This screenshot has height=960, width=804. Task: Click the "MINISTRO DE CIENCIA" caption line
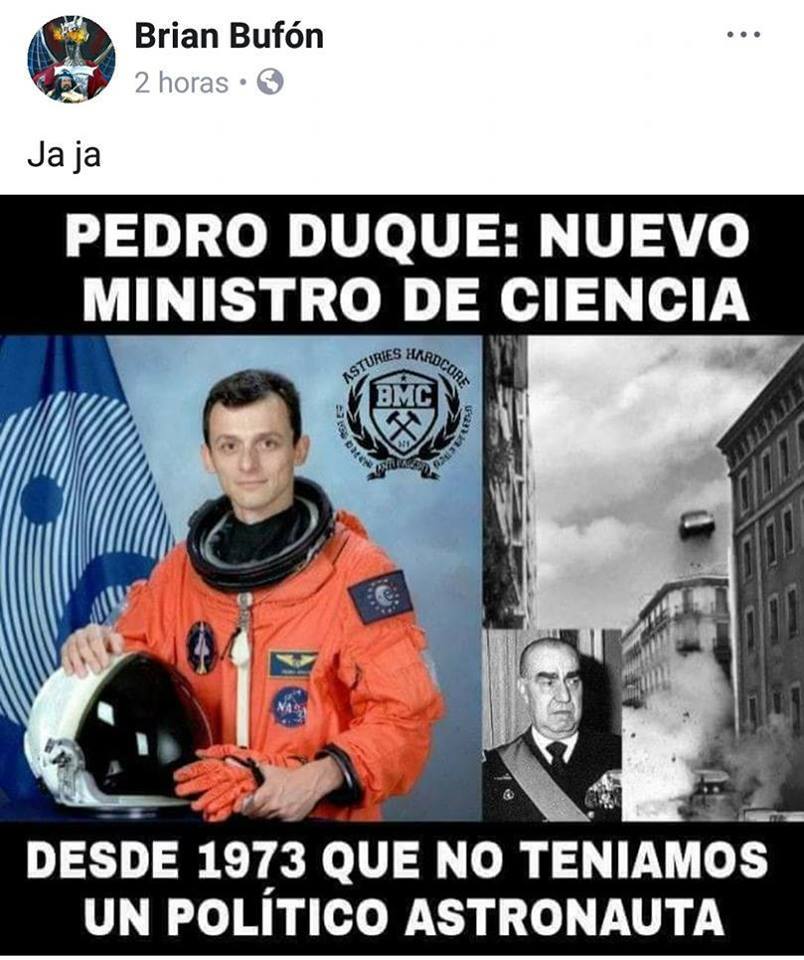pyautogui.click(x=416, y=298)
